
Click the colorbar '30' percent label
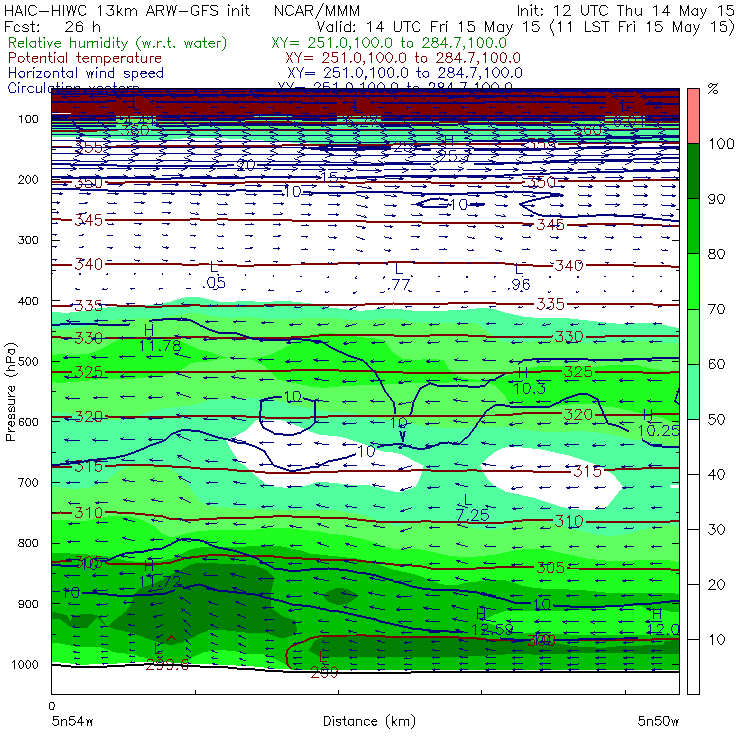tap(716, 530)
